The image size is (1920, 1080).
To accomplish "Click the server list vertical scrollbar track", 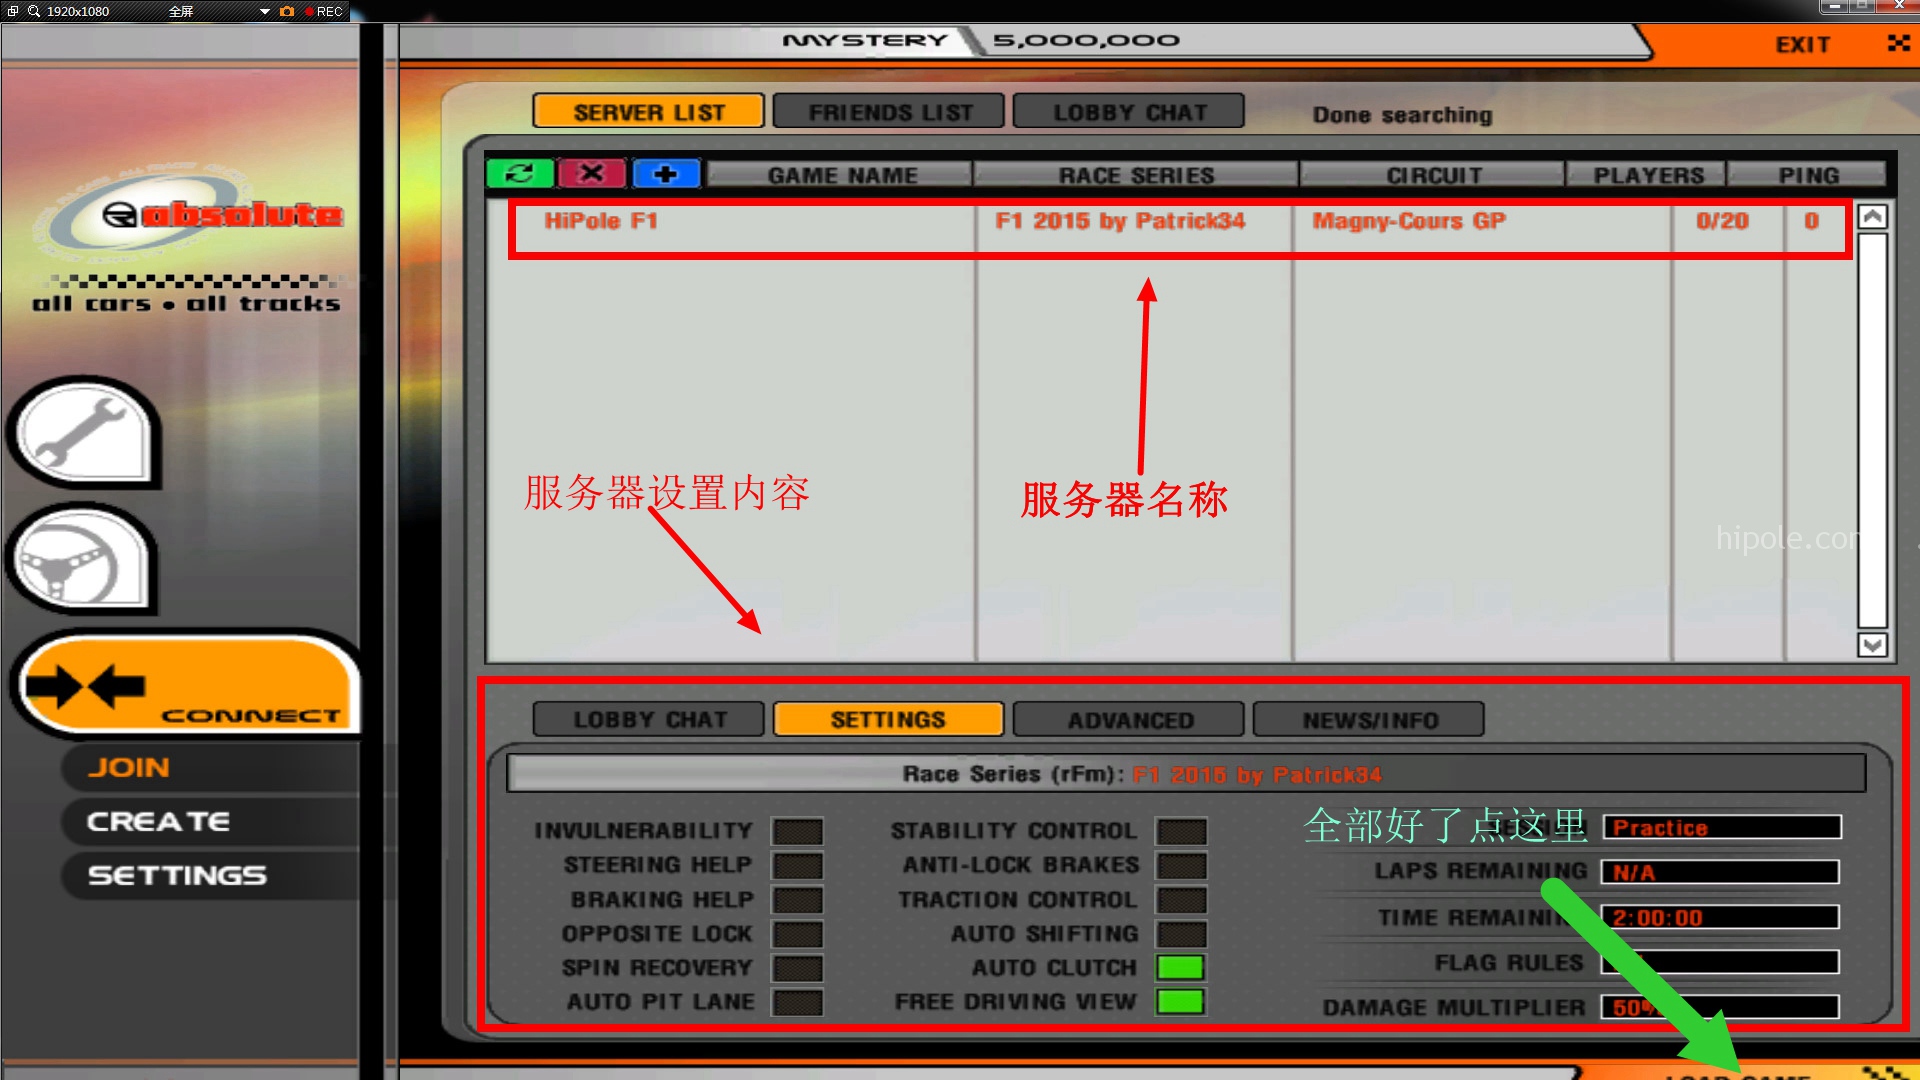I will click(x=1872, y=430).
